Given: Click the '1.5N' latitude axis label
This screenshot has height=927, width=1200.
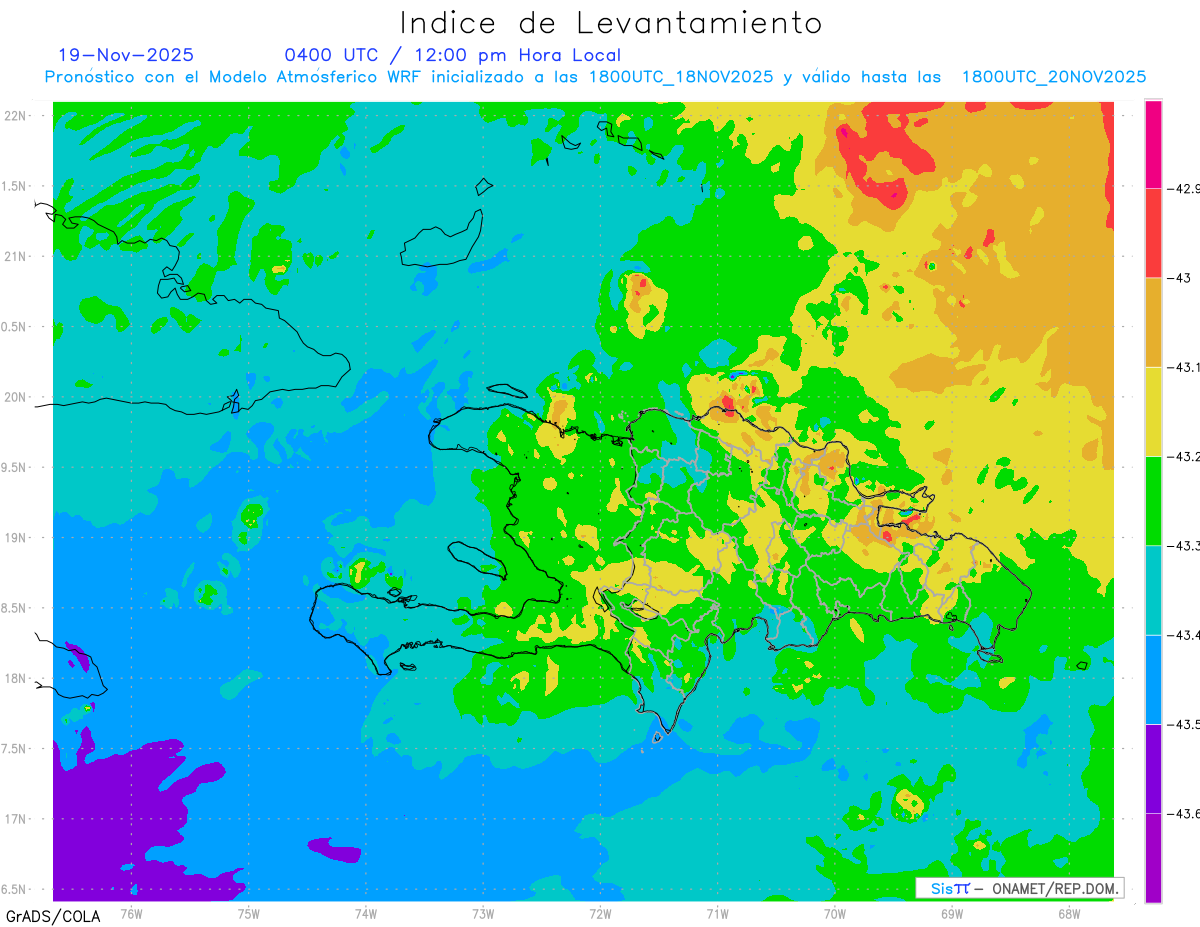Looking at the screenshot, I should (14, 186).
